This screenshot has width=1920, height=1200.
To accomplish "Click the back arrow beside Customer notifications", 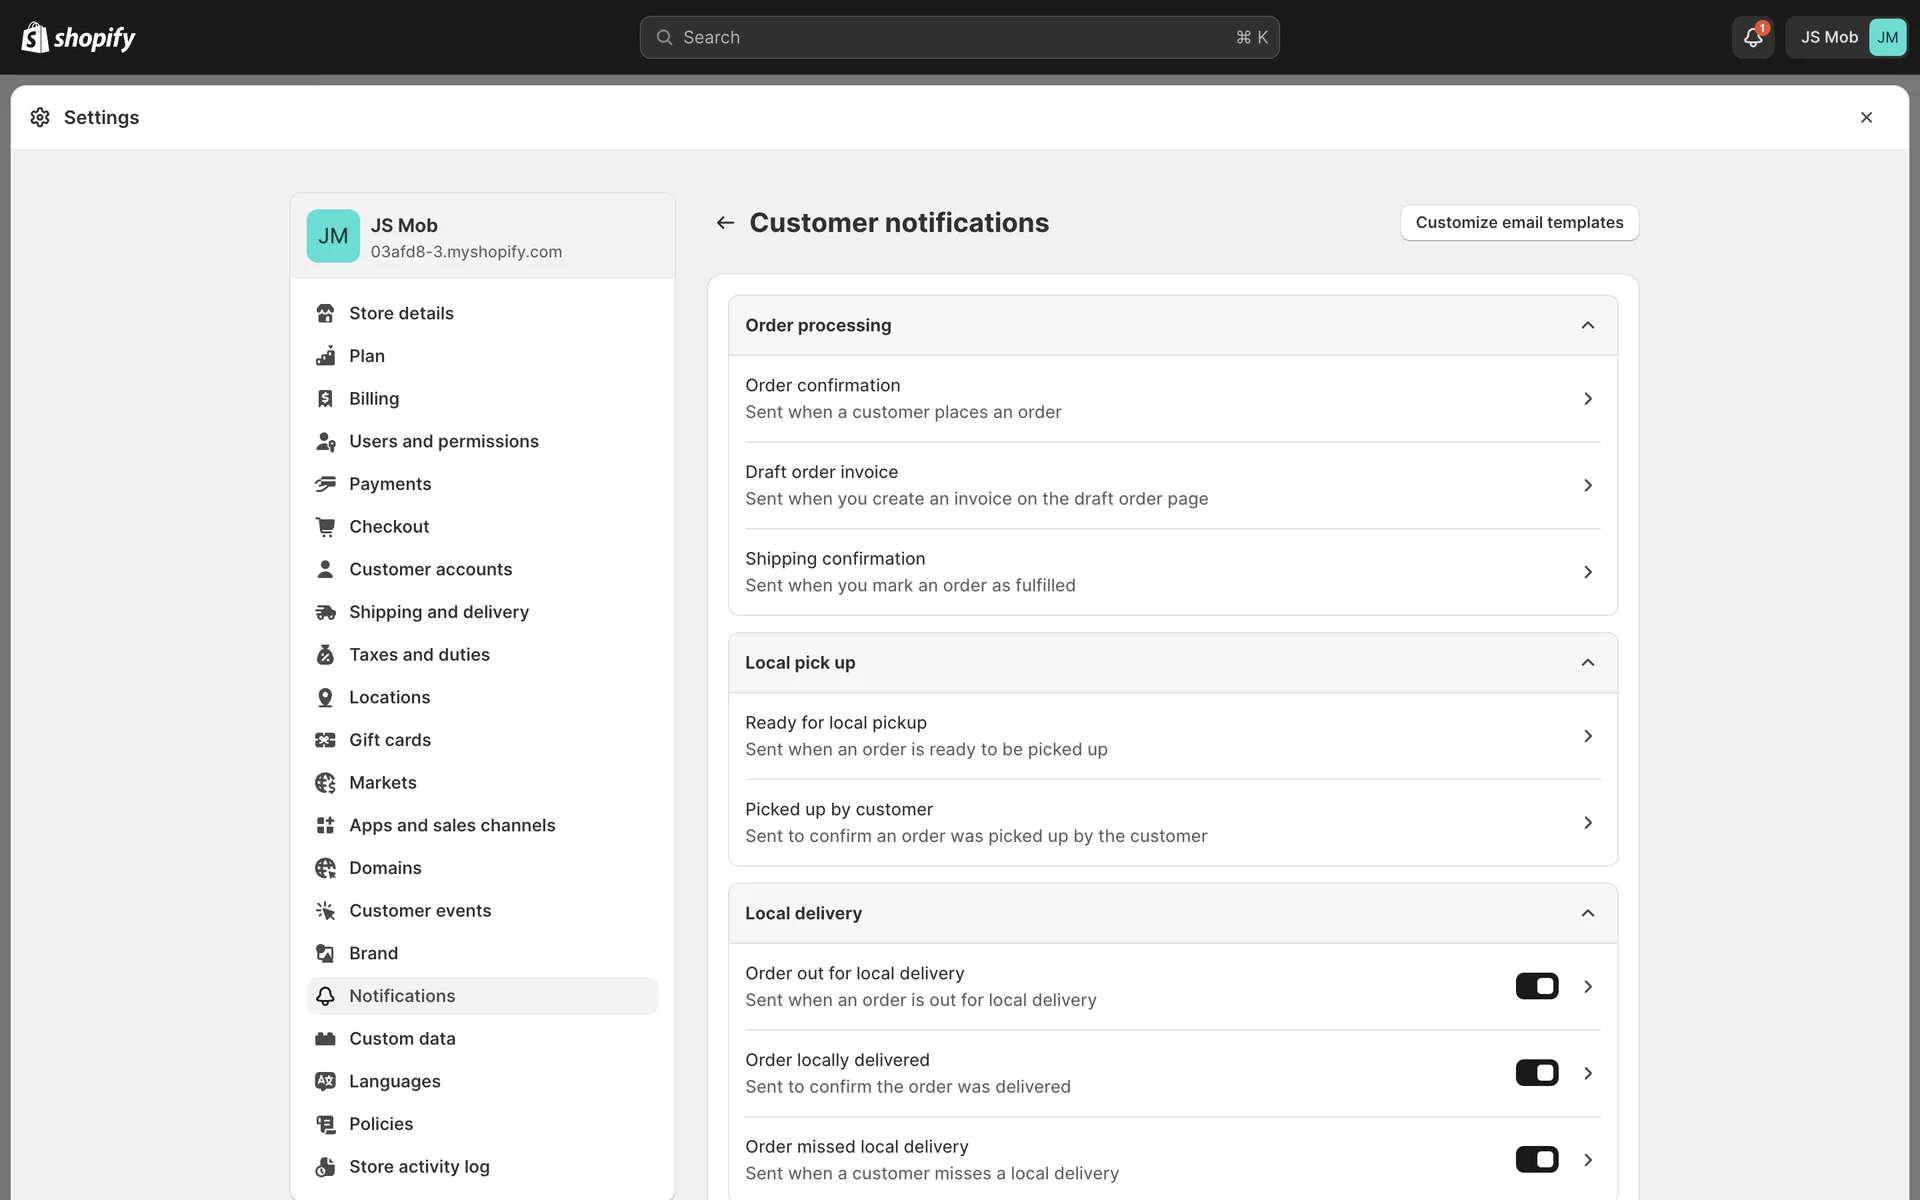I will (x=725, y=223).
